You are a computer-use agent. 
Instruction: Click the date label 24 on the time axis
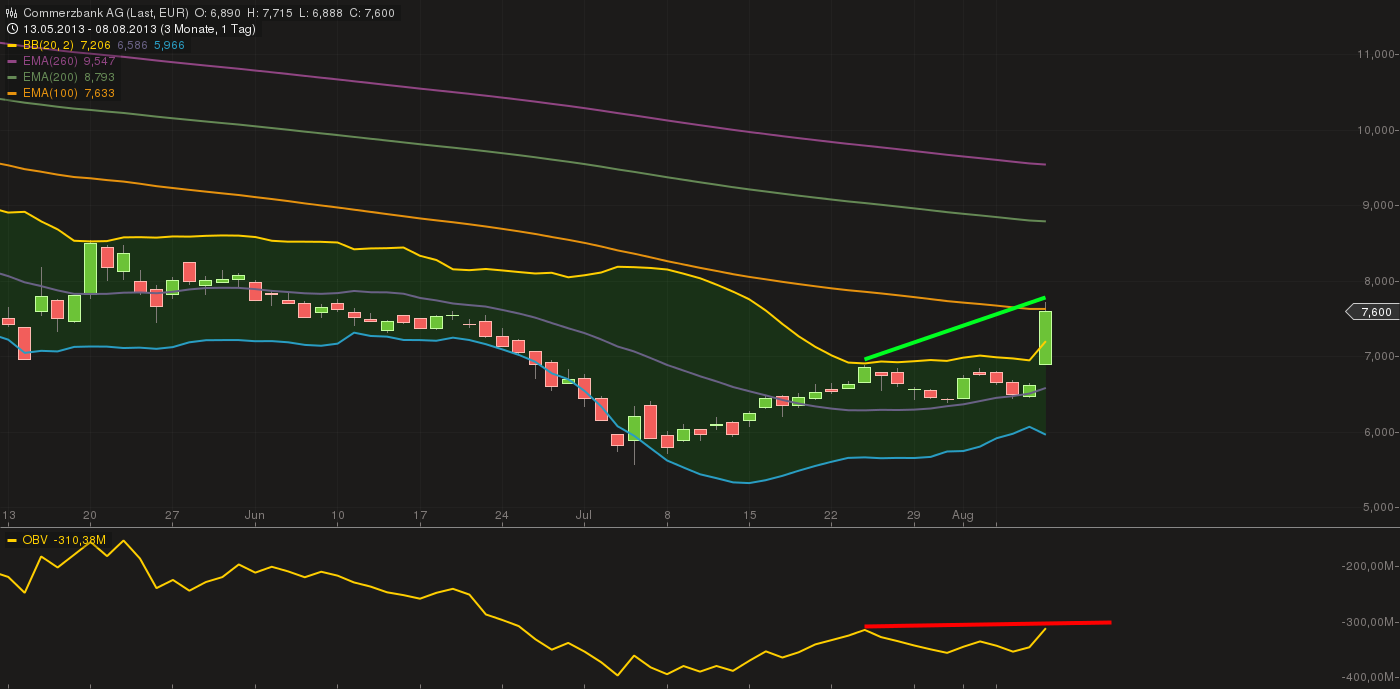tap(502, 515)
